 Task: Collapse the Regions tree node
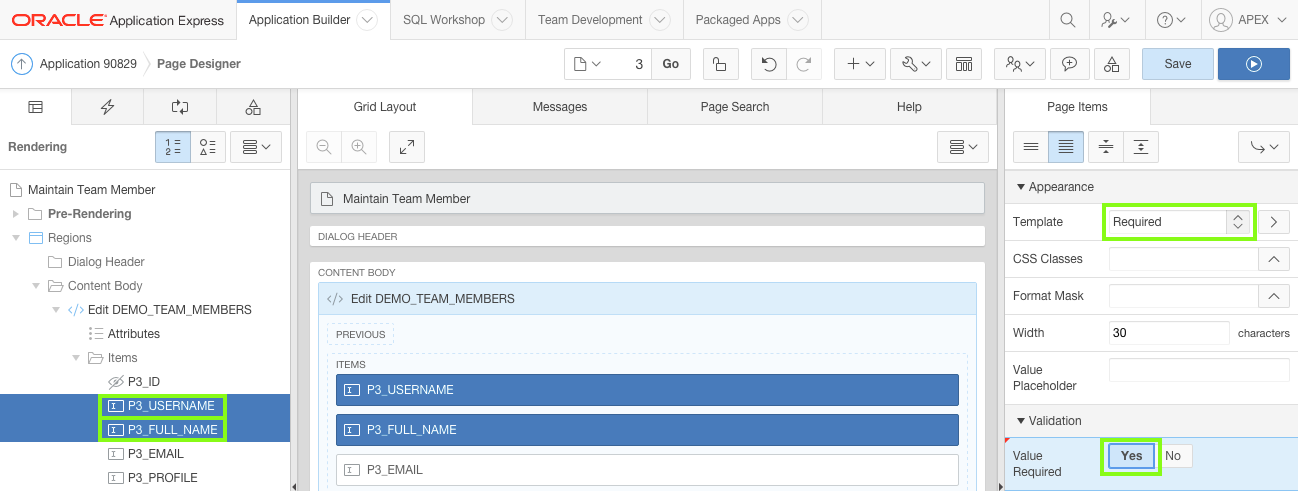click(15, 238)
